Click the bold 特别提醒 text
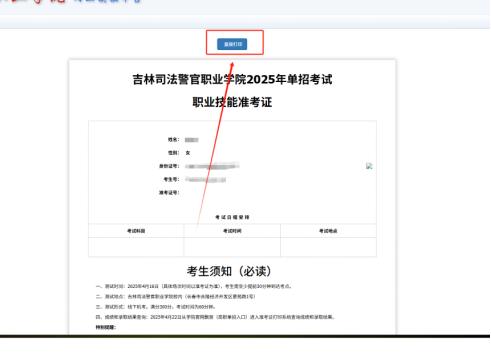 [106, 327]
